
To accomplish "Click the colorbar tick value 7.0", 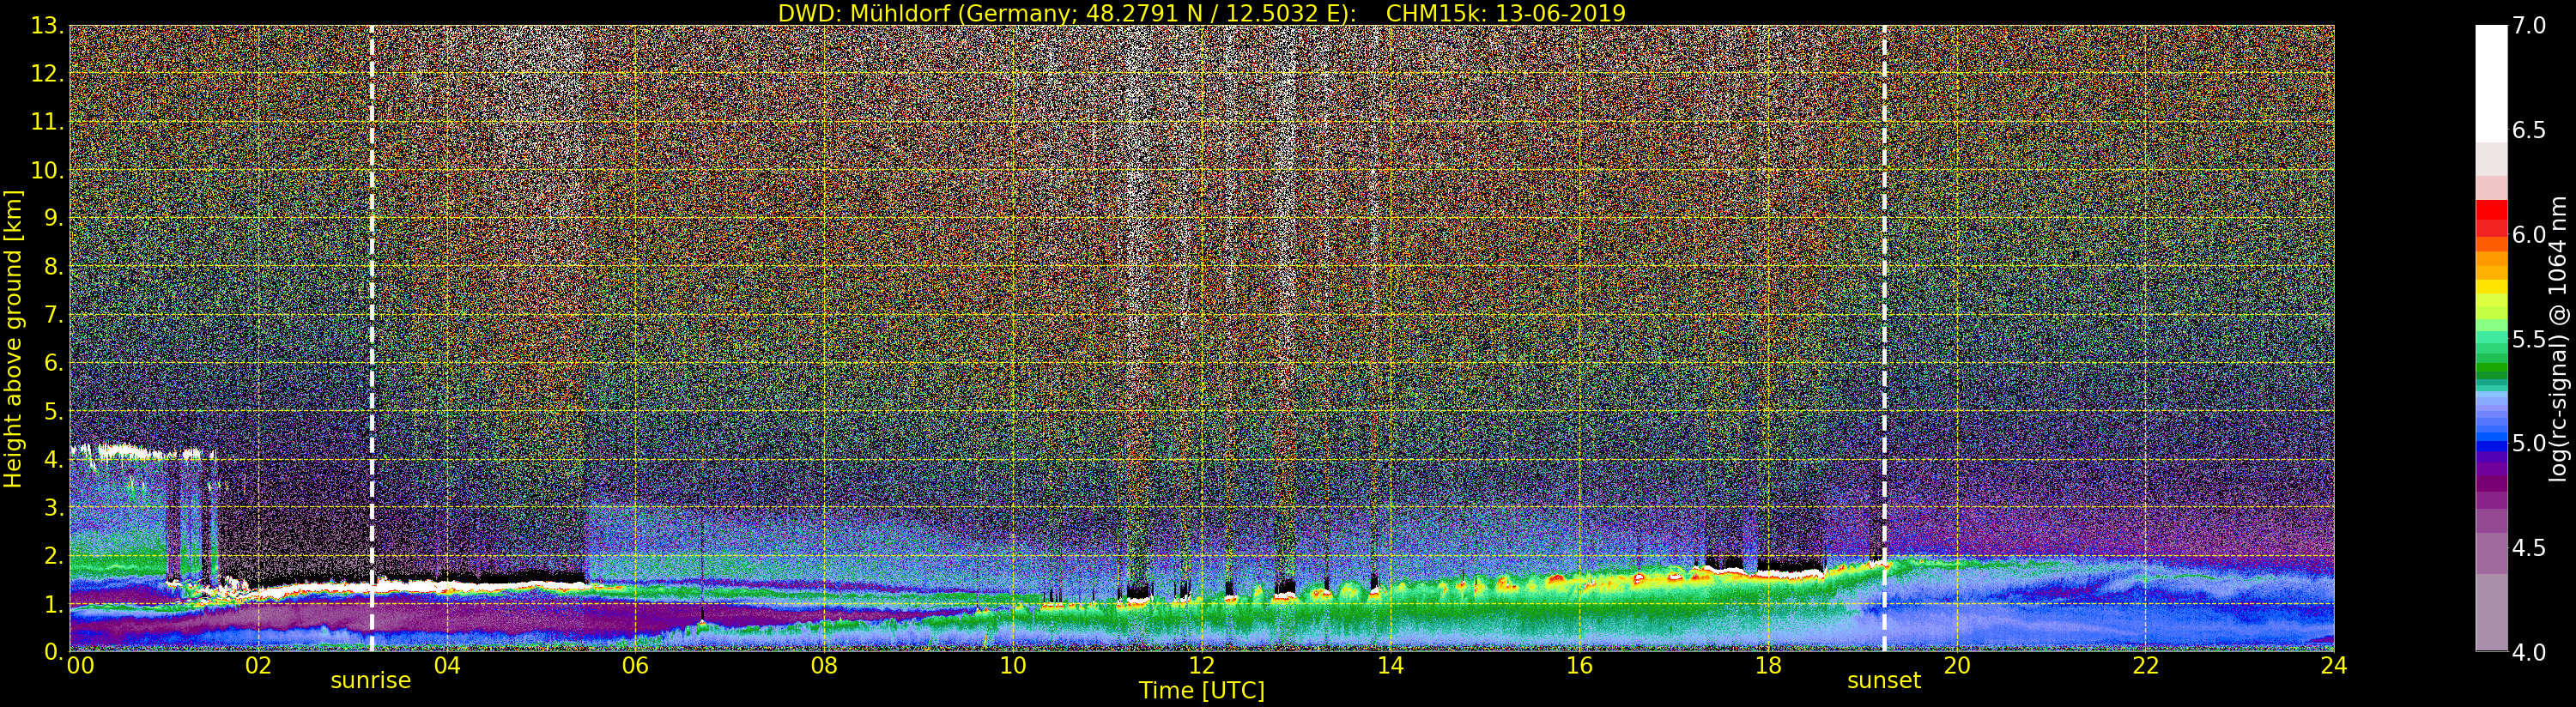I will (x=2530, y=26).
